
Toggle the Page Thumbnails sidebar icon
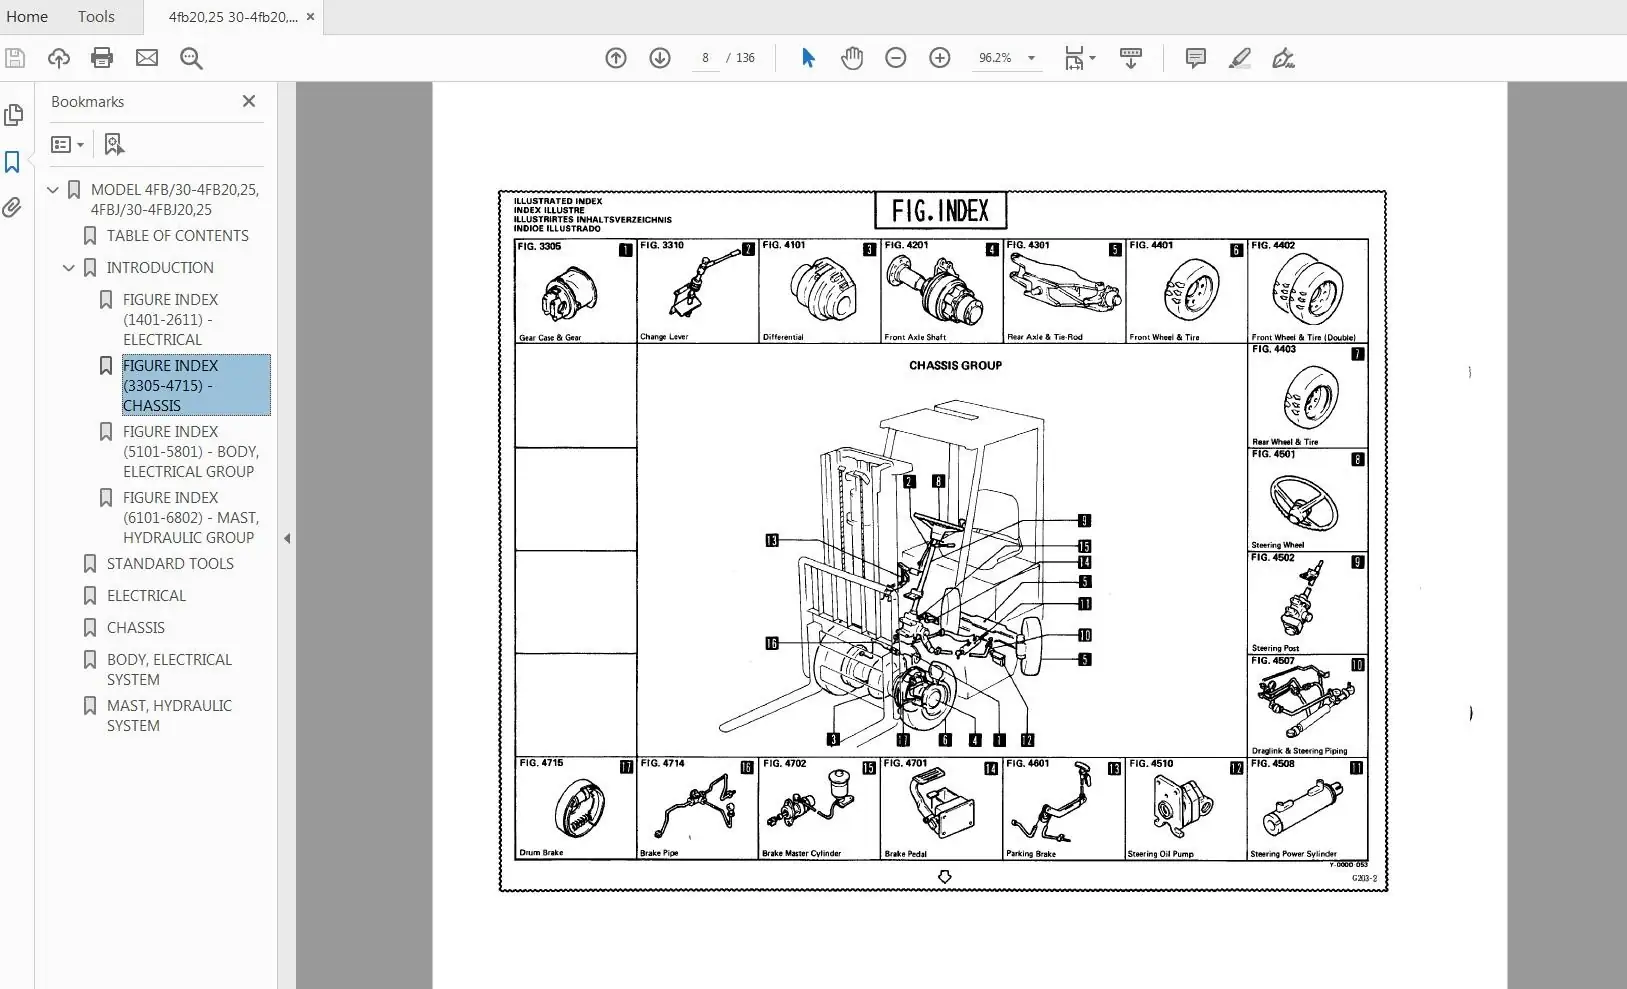[13, 115]
